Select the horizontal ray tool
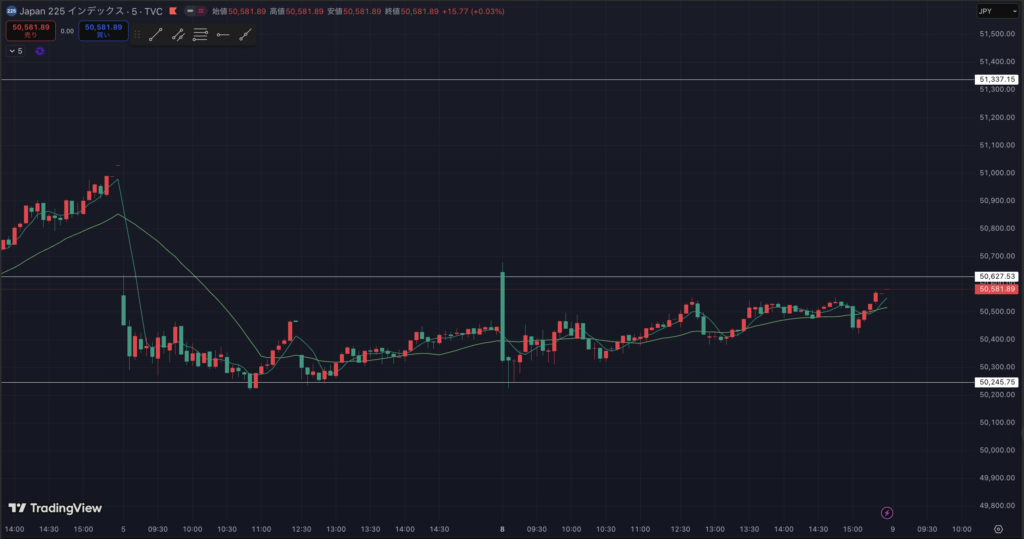Screen dimensions: 1024x539 pyautogui.click(x=222, y=34)
